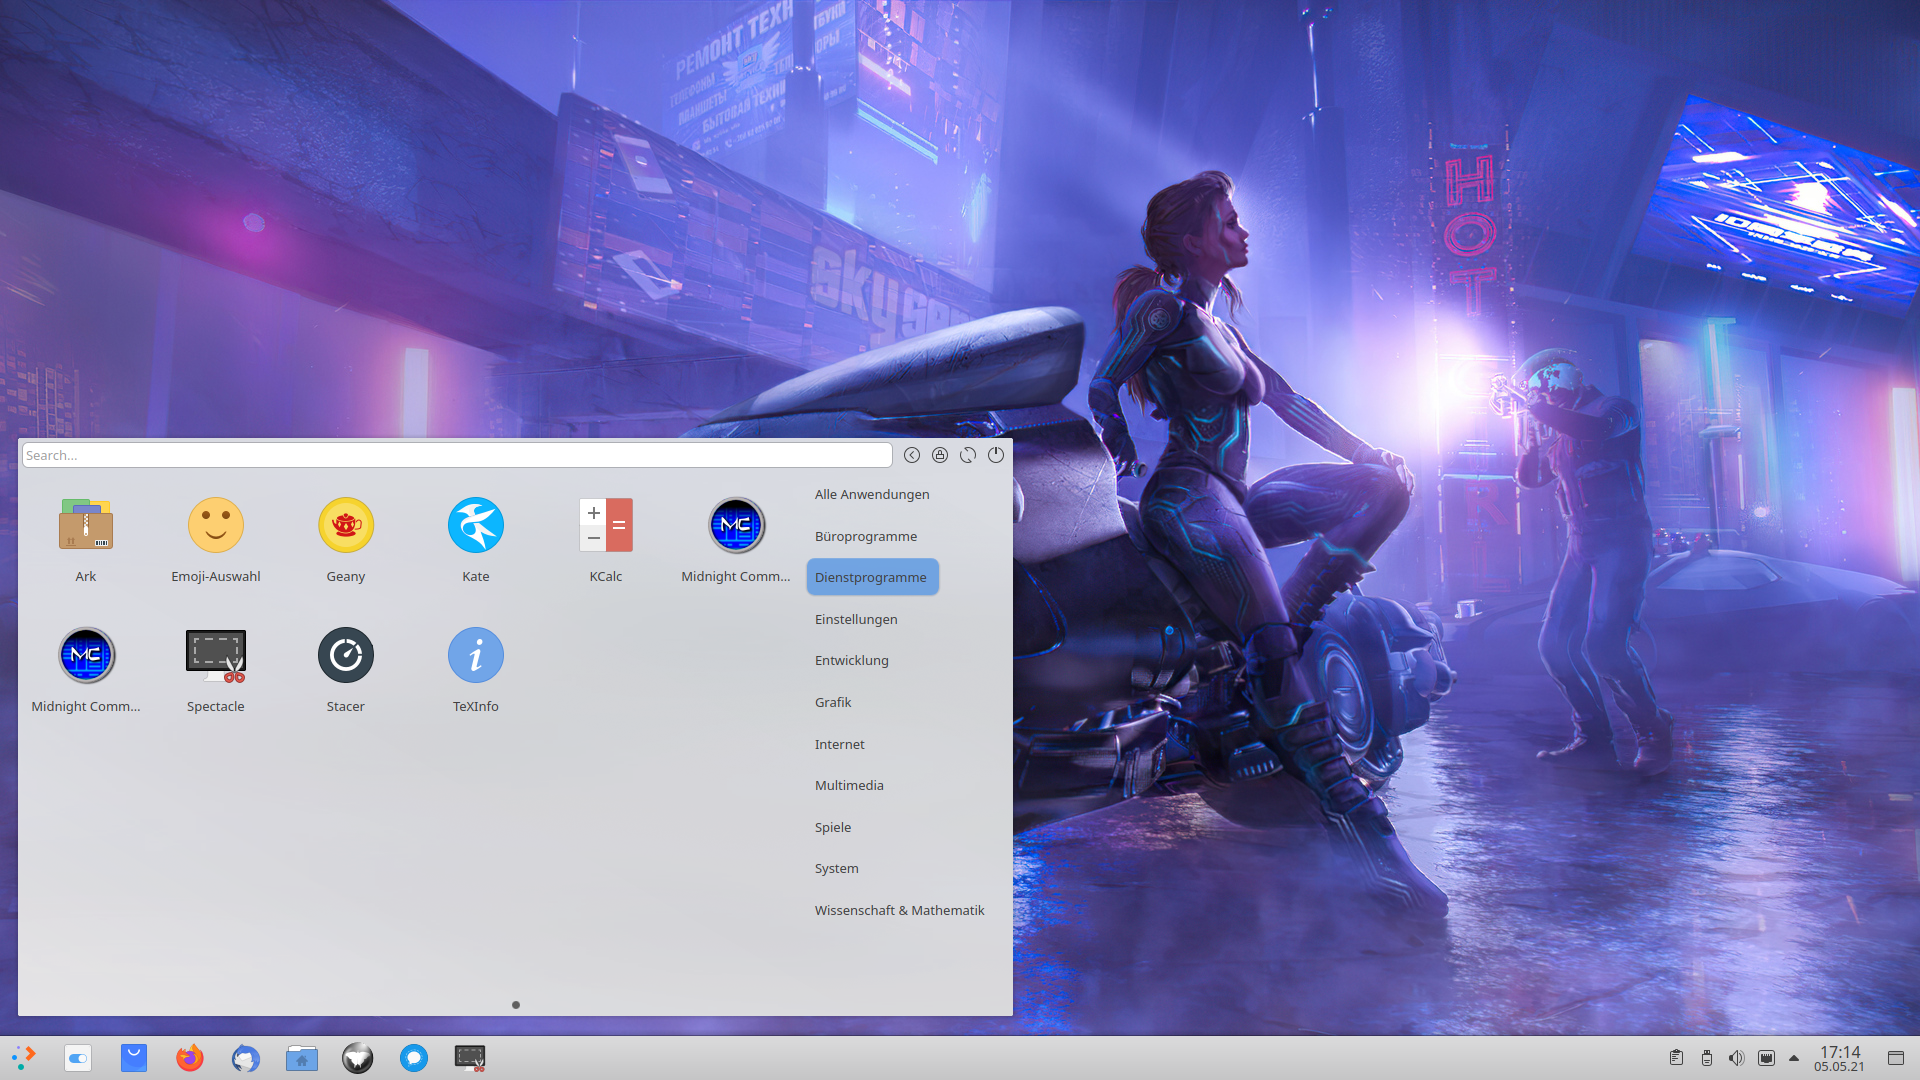The image size is (1920, 1080).
Task: Open Kate text editor
Action: coord(476,540)
